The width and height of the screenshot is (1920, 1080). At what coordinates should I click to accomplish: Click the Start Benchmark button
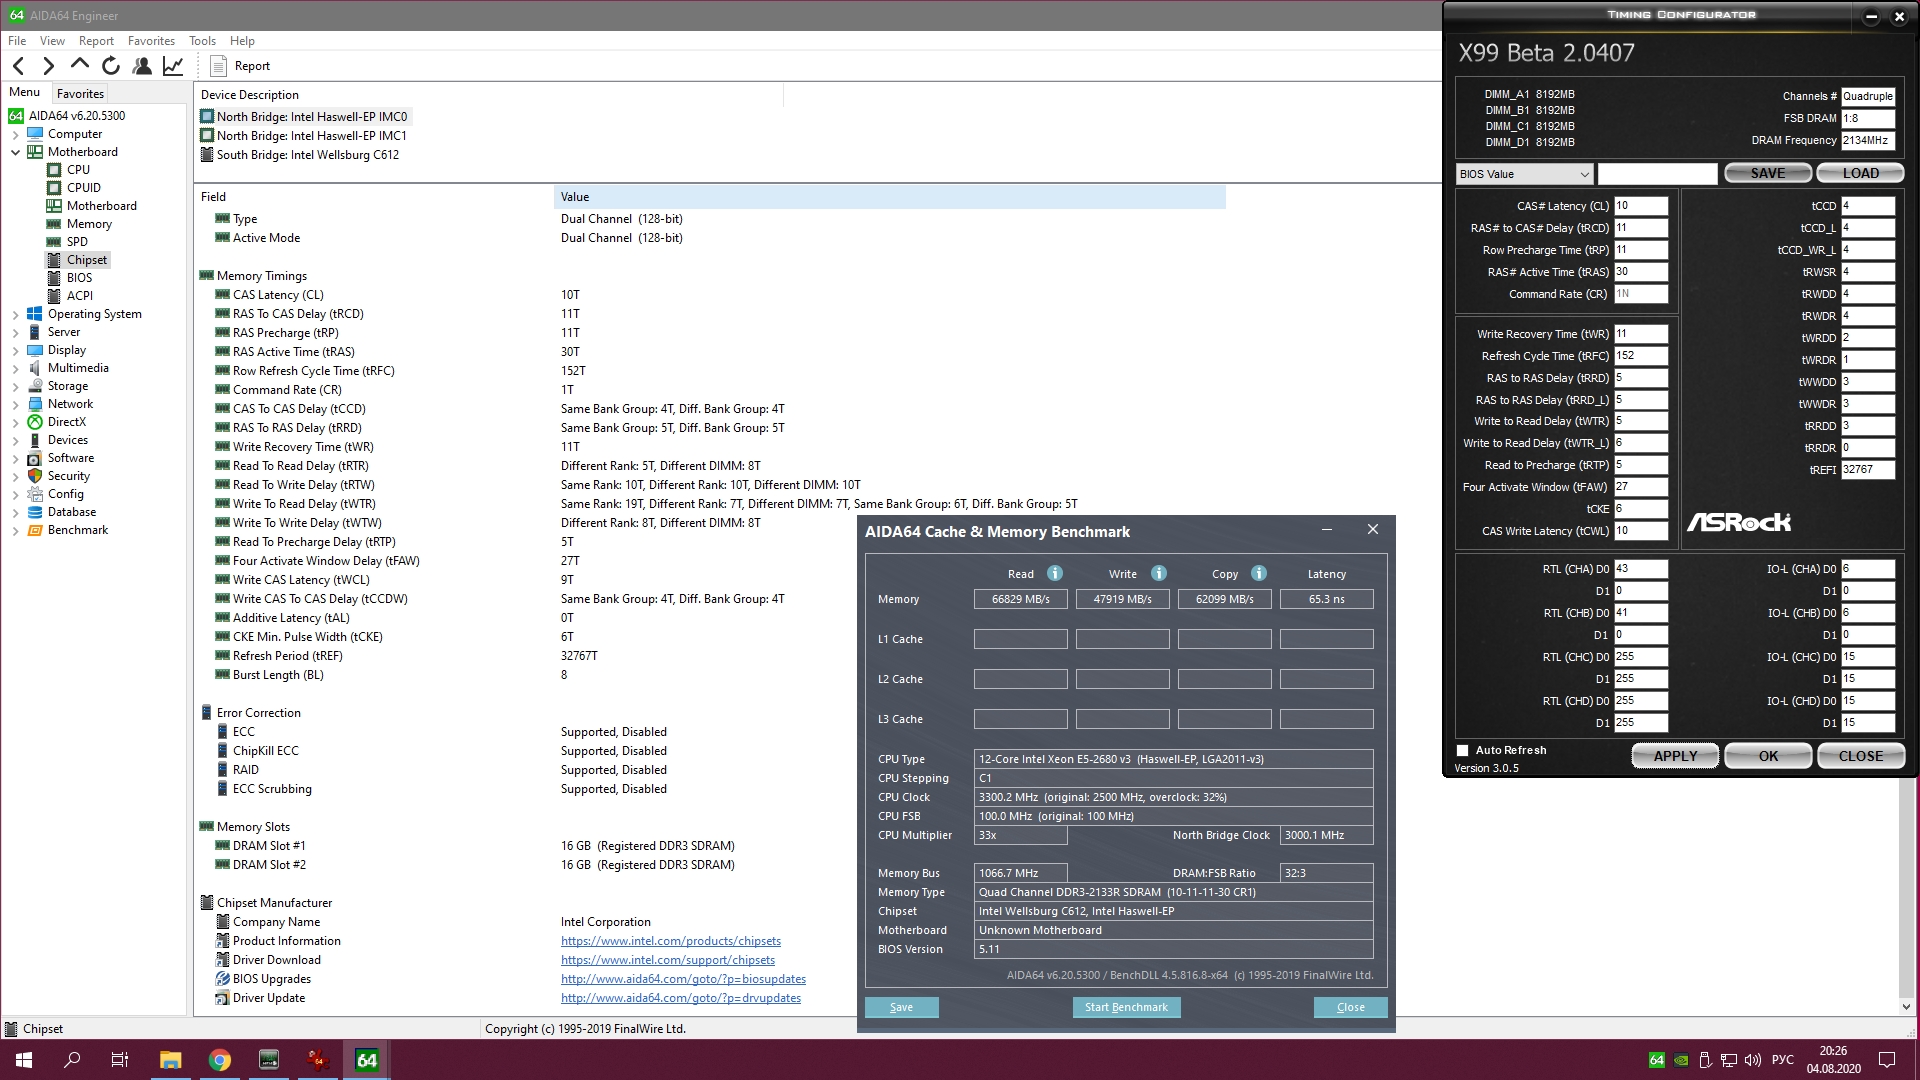point(1126,1007)
